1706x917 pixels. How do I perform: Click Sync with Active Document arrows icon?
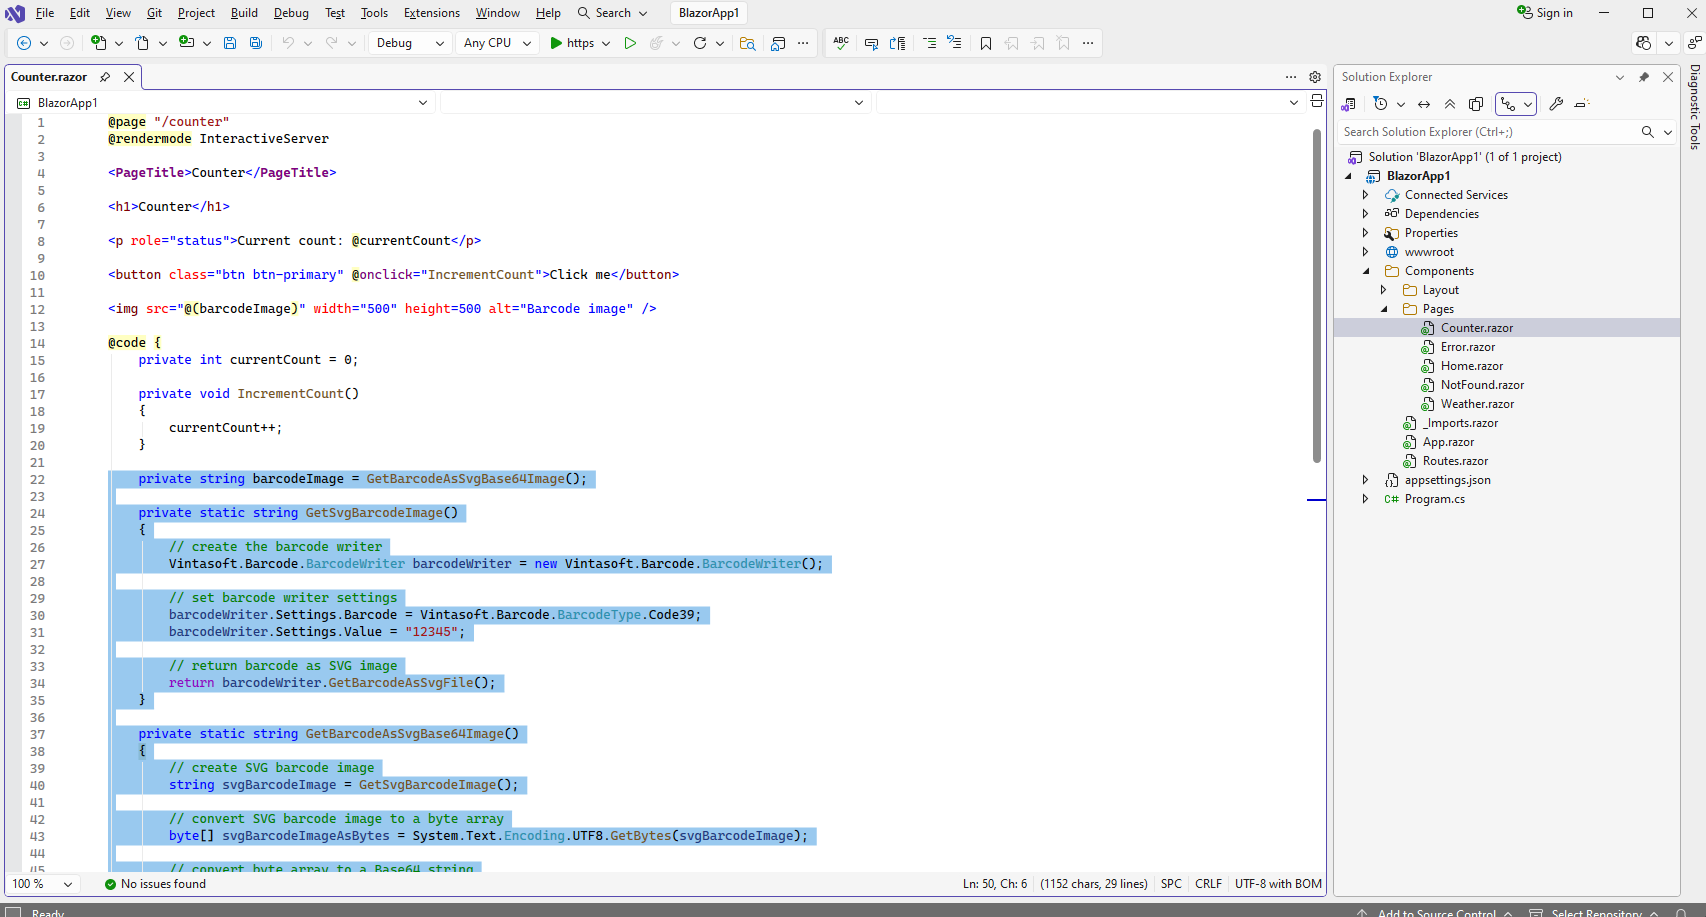1424,104
